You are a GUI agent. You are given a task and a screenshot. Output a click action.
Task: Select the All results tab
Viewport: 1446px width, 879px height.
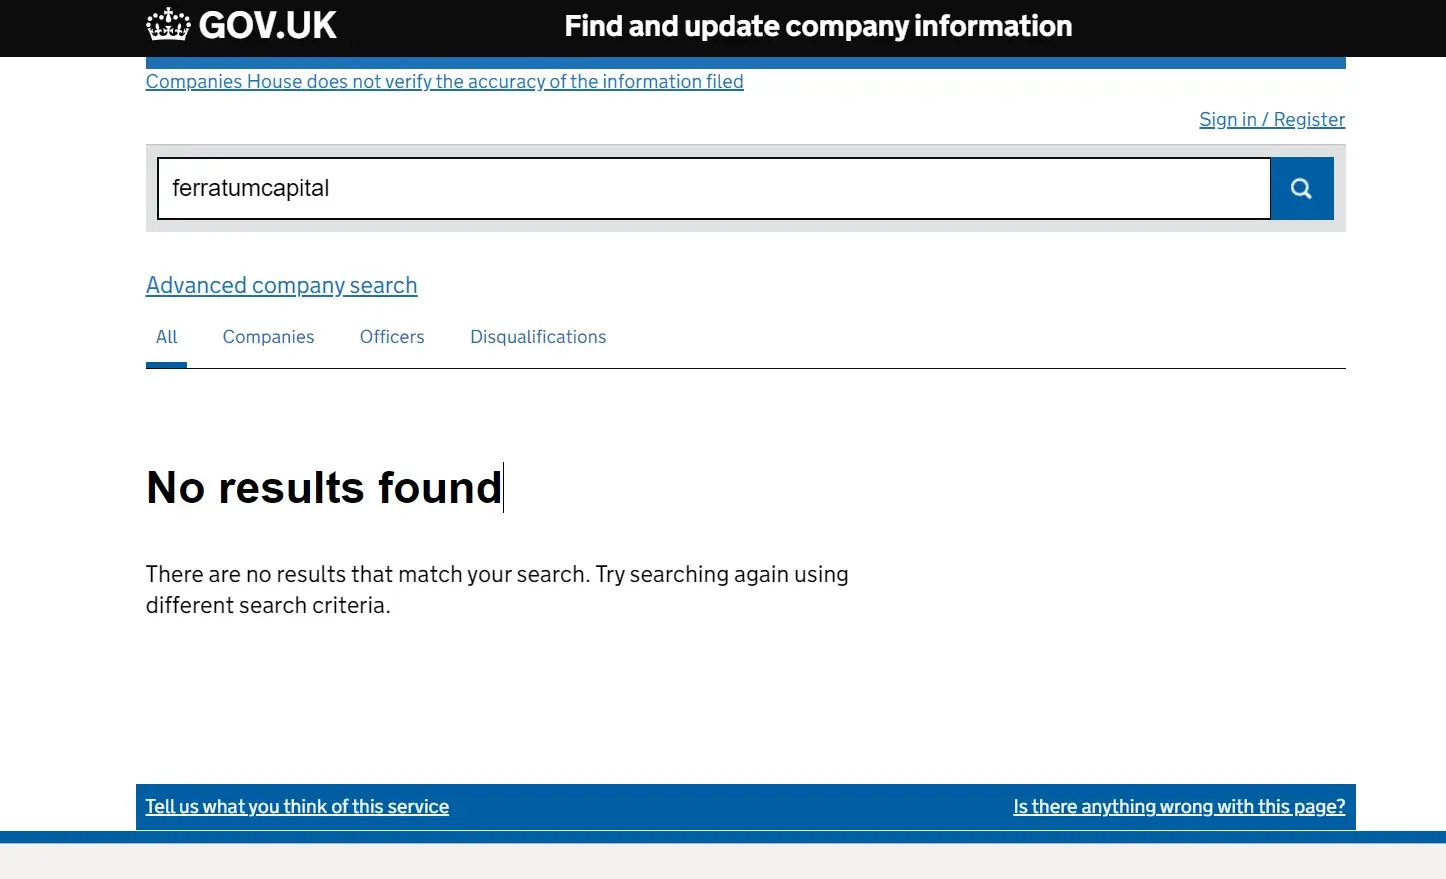click(x=166, y=337)
